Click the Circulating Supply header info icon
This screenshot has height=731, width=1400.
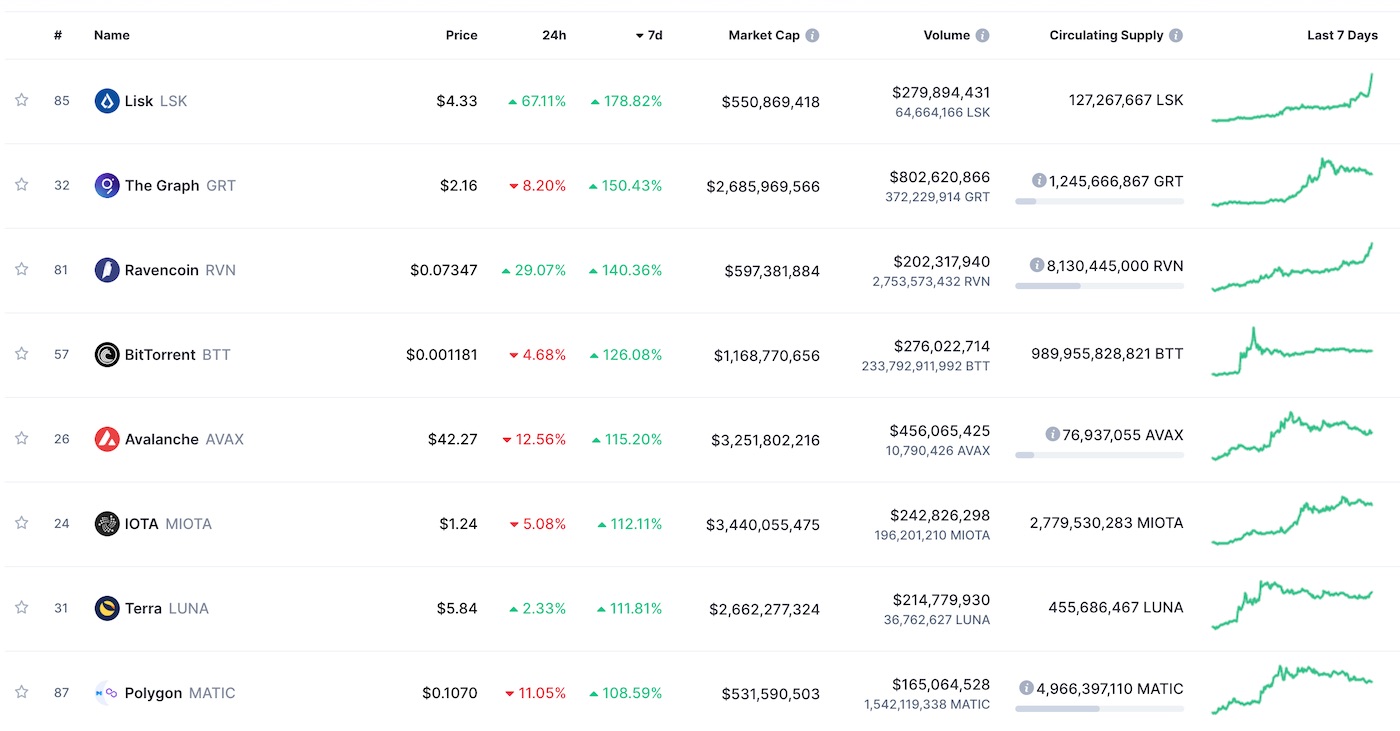(x=1176, y=35)
